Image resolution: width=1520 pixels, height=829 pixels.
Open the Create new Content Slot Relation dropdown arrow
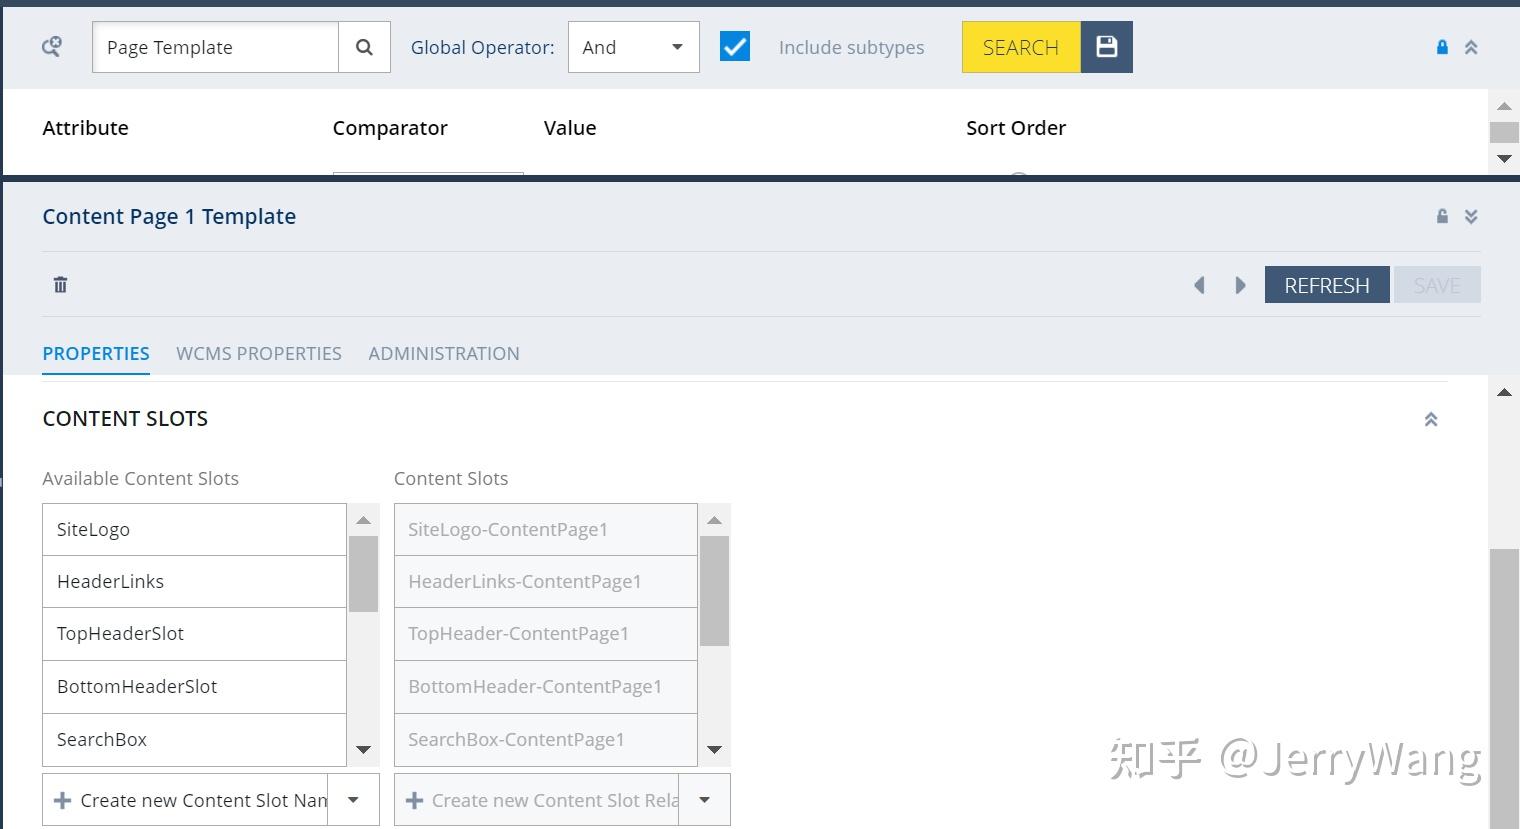click(704, 799)
